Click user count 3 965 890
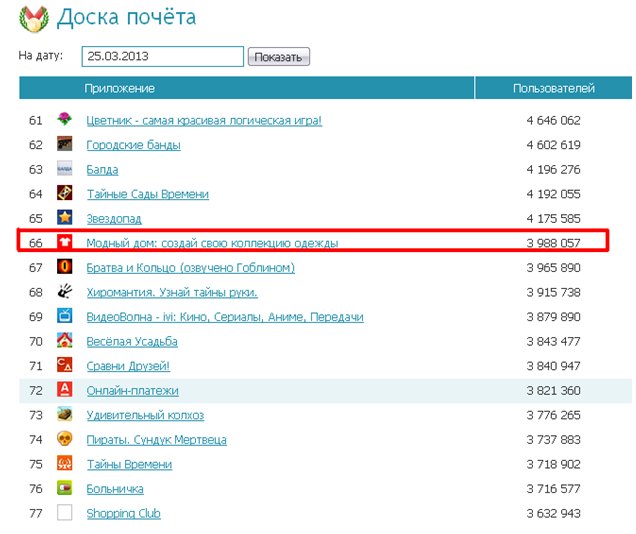Viewport: 636px width, 534px height. 553,268
